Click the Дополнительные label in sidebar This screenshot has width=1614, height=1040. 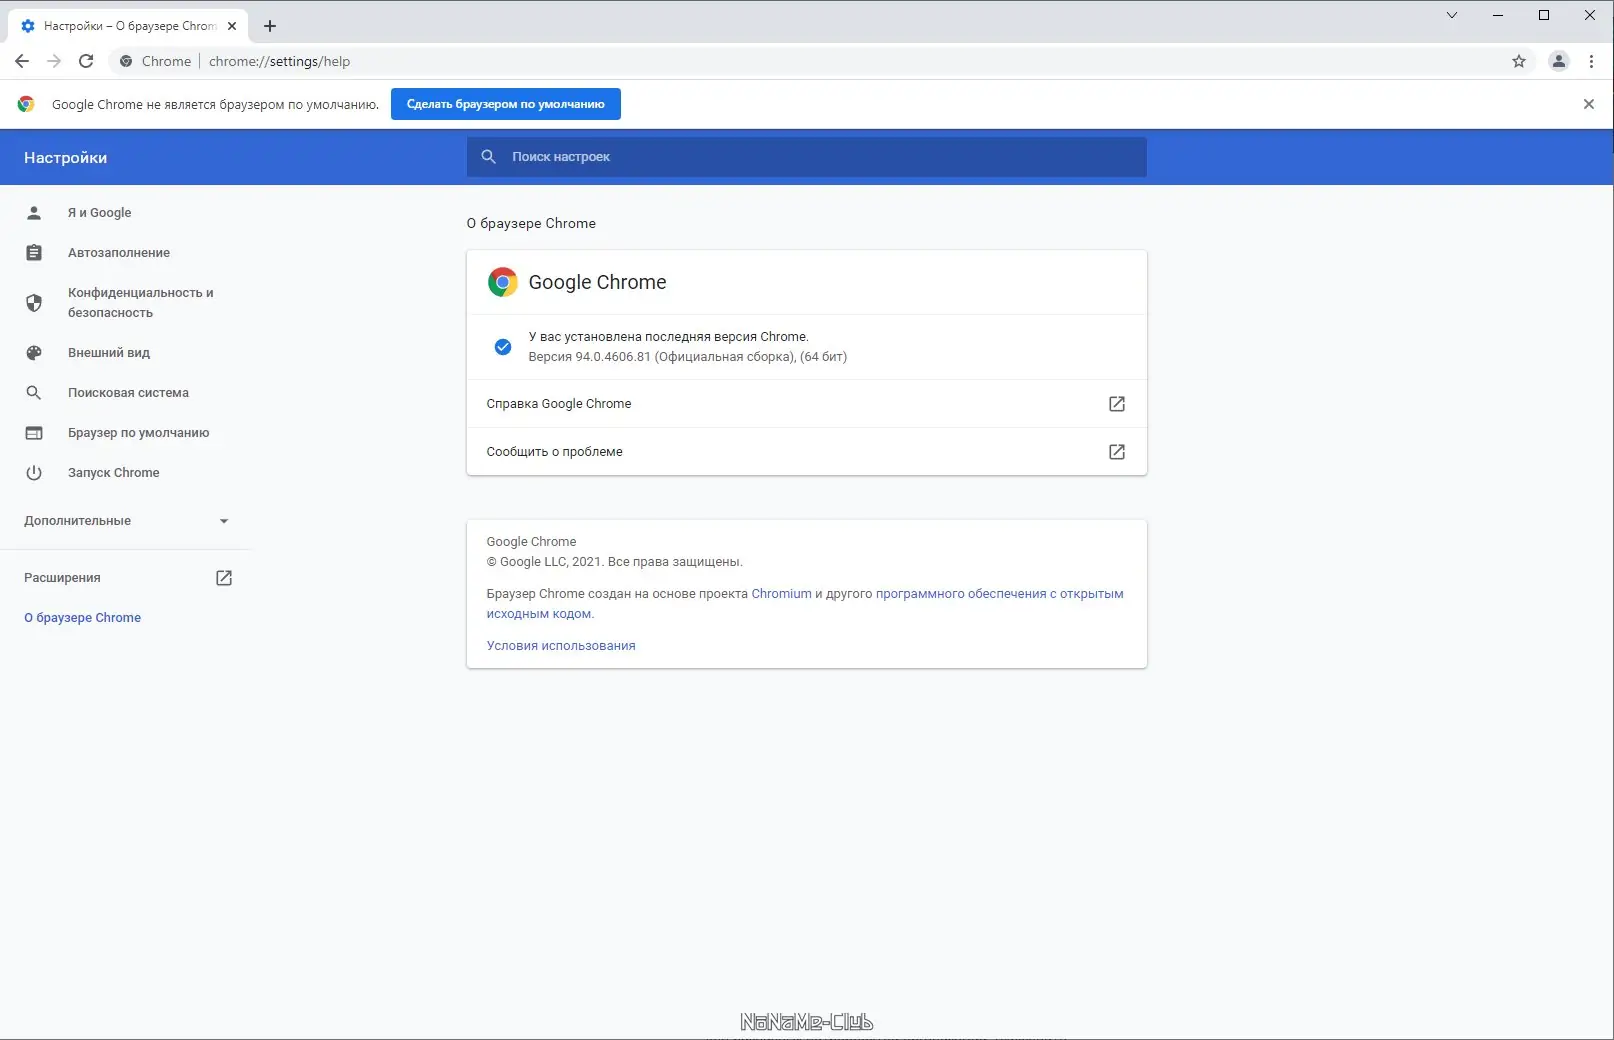point(78,521)
